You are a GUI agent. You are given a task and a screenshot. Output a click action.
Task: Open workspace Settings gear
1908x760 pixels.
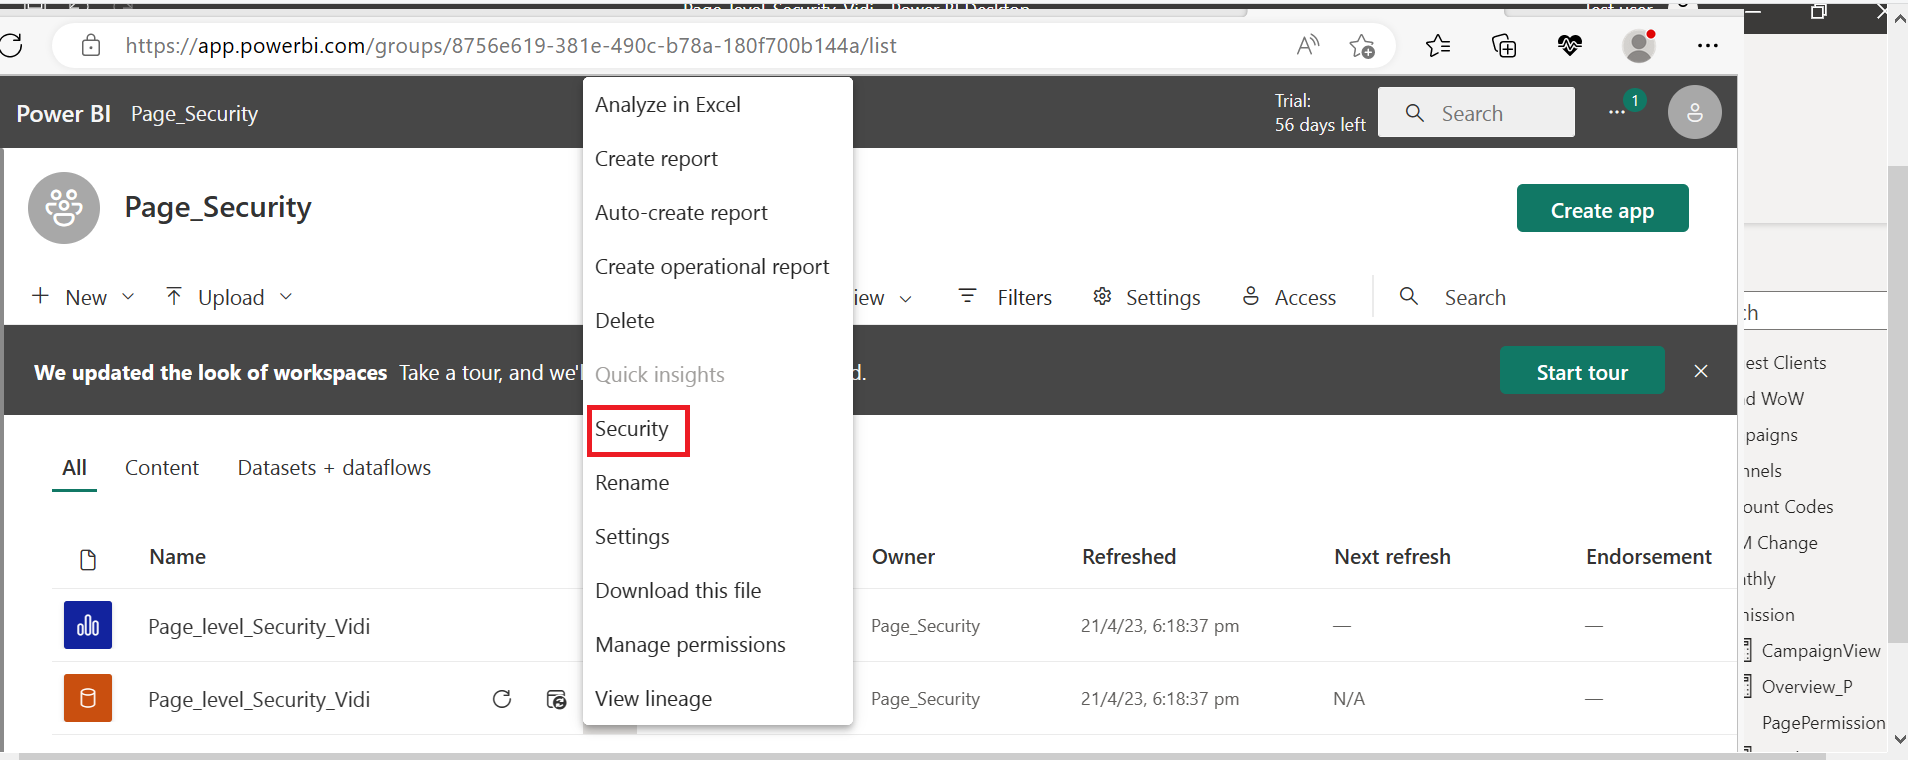click(1146, 297)
